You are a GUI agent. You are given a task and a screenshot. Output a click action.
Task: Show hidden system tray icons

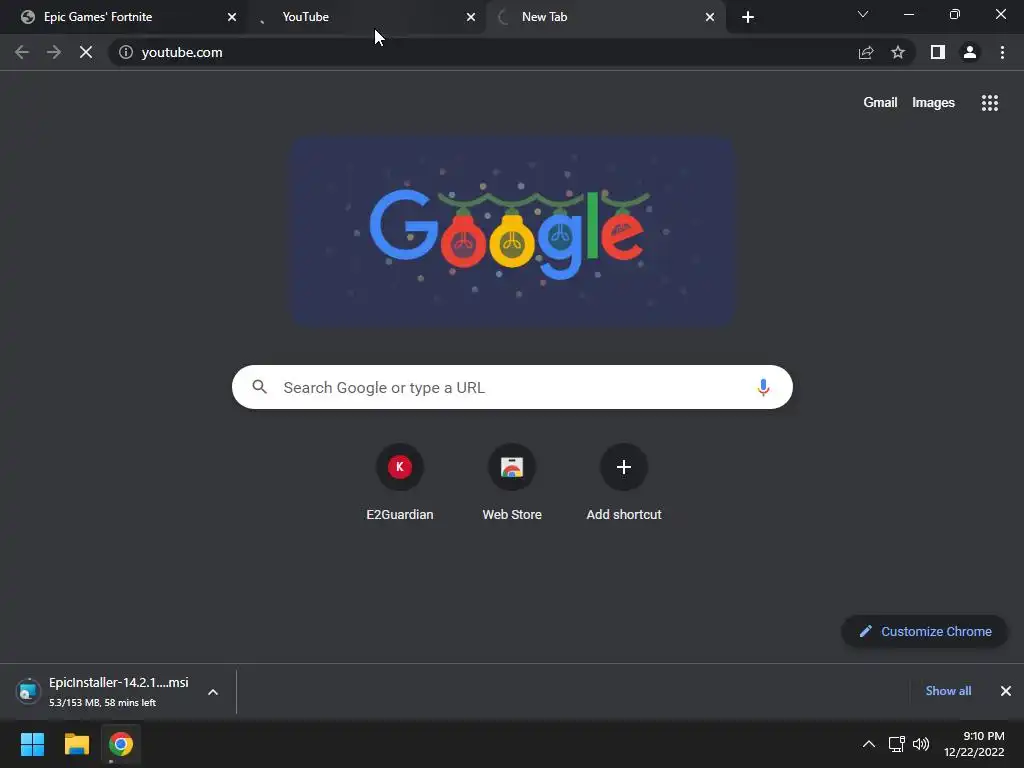[869, 744]
